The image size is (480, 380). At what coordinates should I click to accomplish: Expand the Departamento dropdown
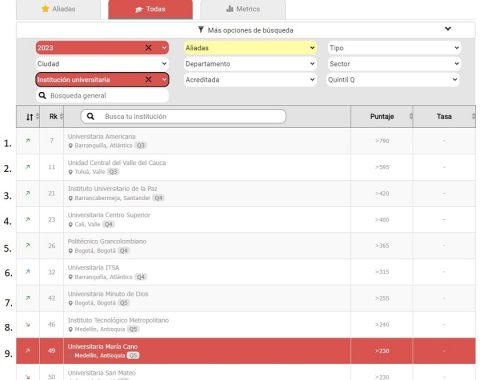point(250,64)
